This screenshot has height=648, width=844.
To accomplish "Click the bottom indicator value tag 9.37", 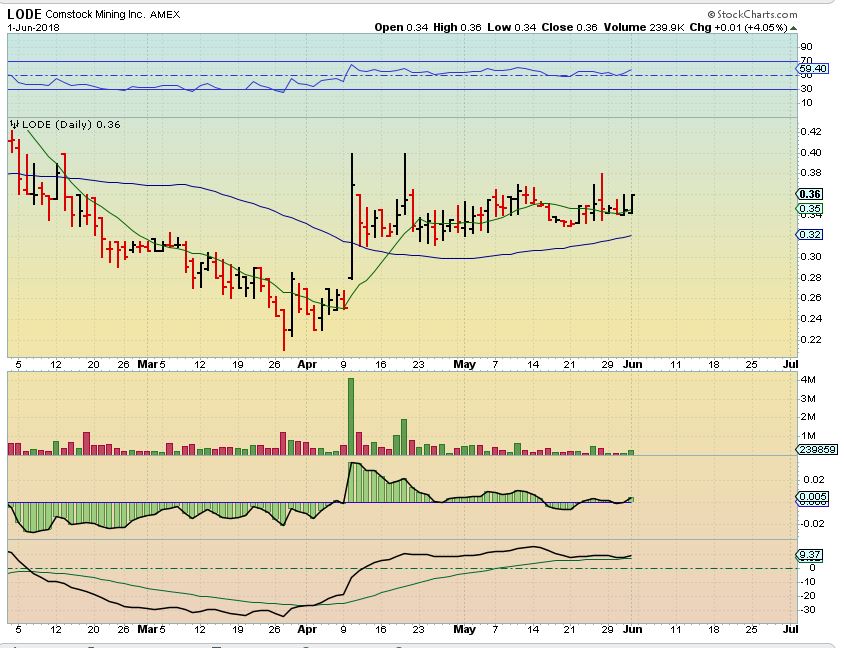I will pyautogui.click(x=811, y=555).
